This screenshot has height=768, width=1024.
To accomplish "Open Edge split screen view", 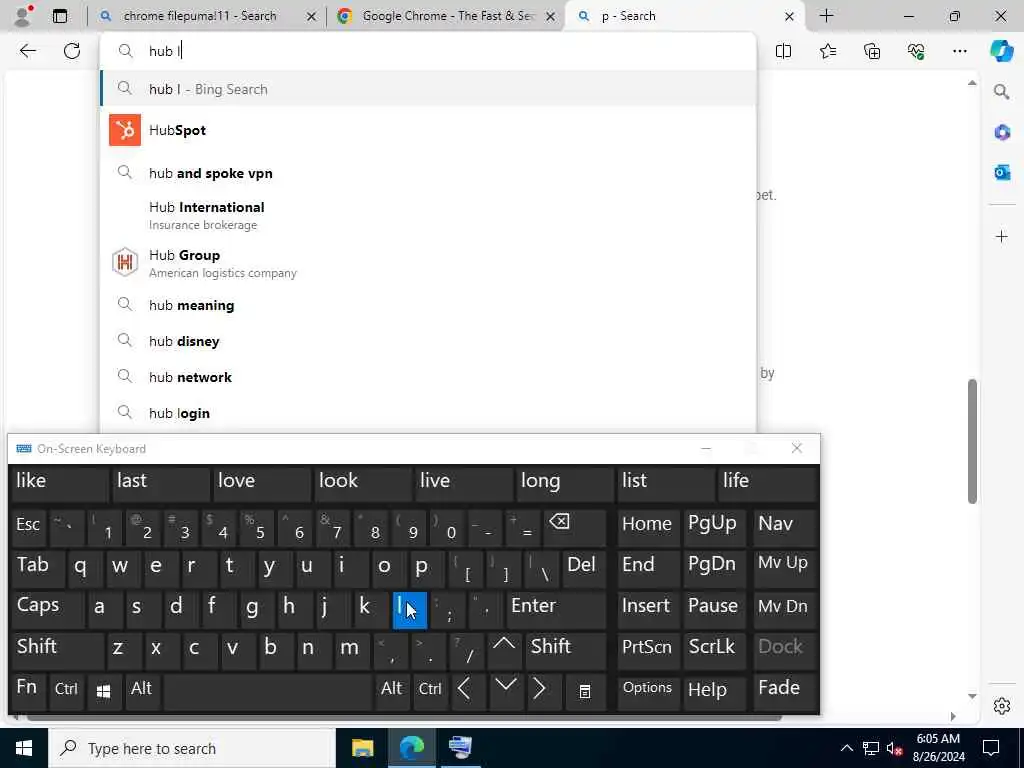I will tap(783, 51).
